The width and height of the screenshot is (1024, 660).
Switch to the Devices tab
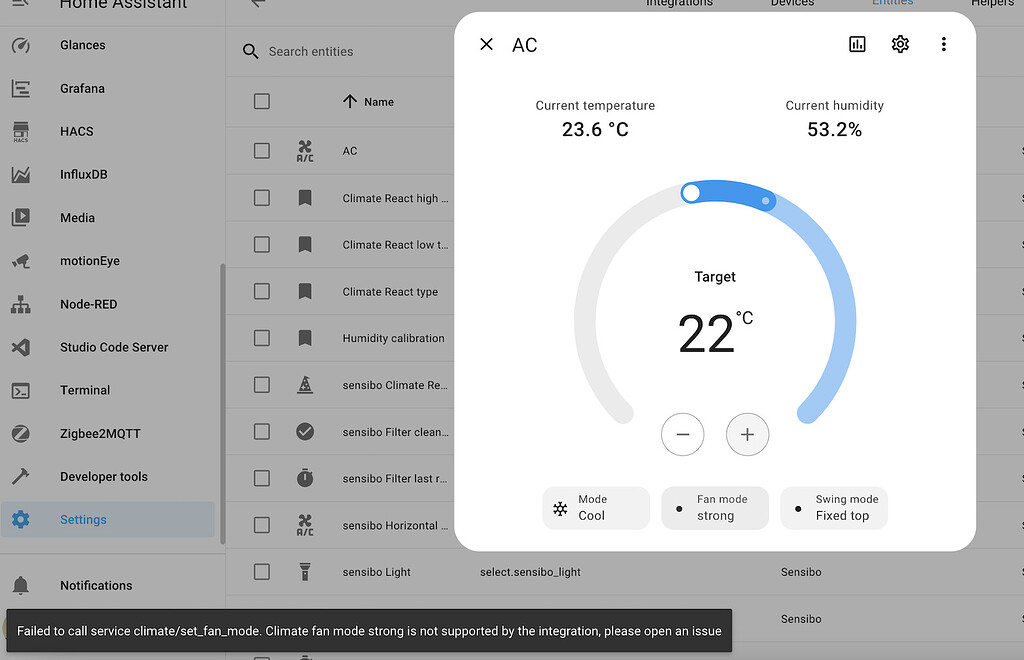(x=791, y=3)
